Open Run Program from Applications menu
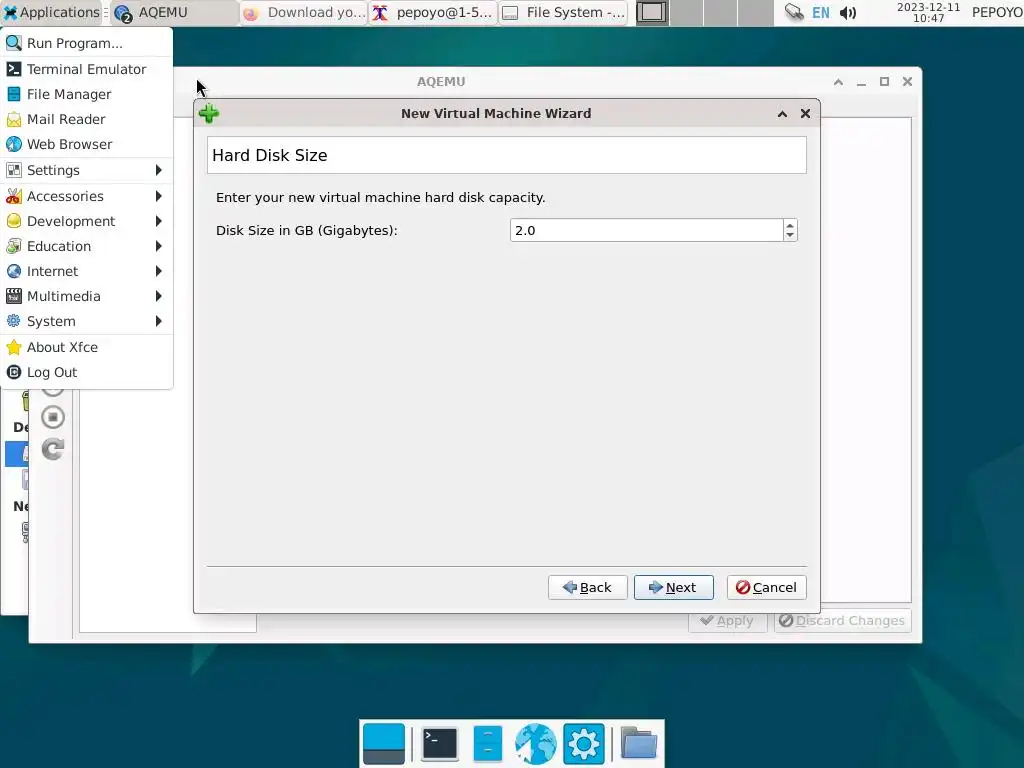 point(87,43)
